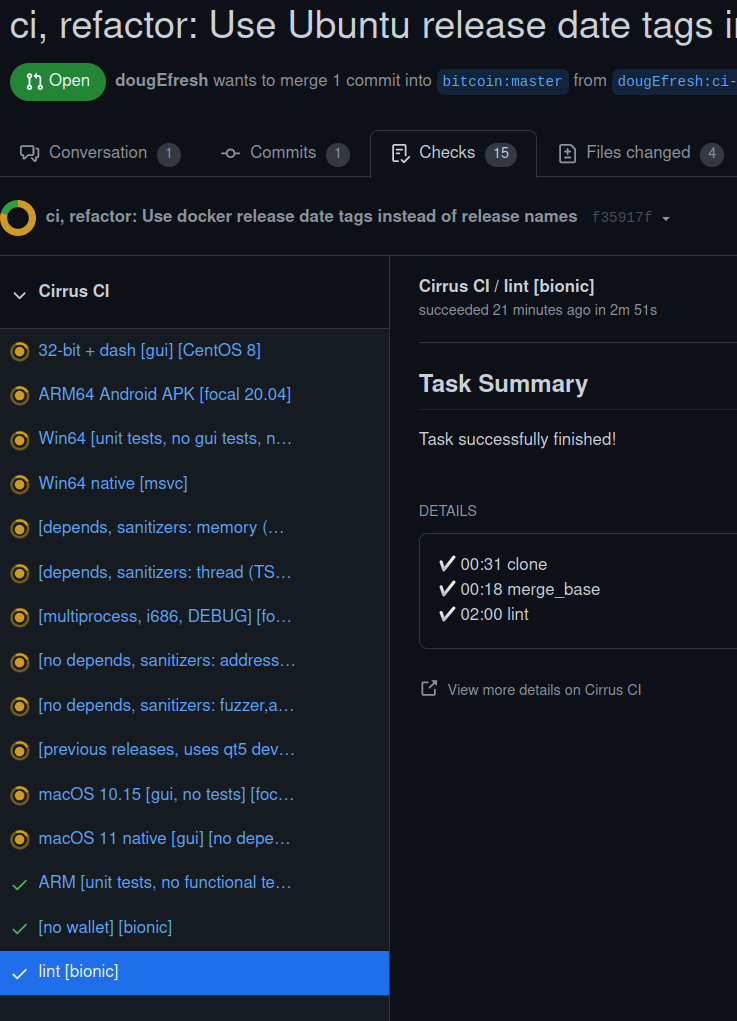Open the bitcoin:master base branch link
The image size is (737, 1021).
[502, 81]
